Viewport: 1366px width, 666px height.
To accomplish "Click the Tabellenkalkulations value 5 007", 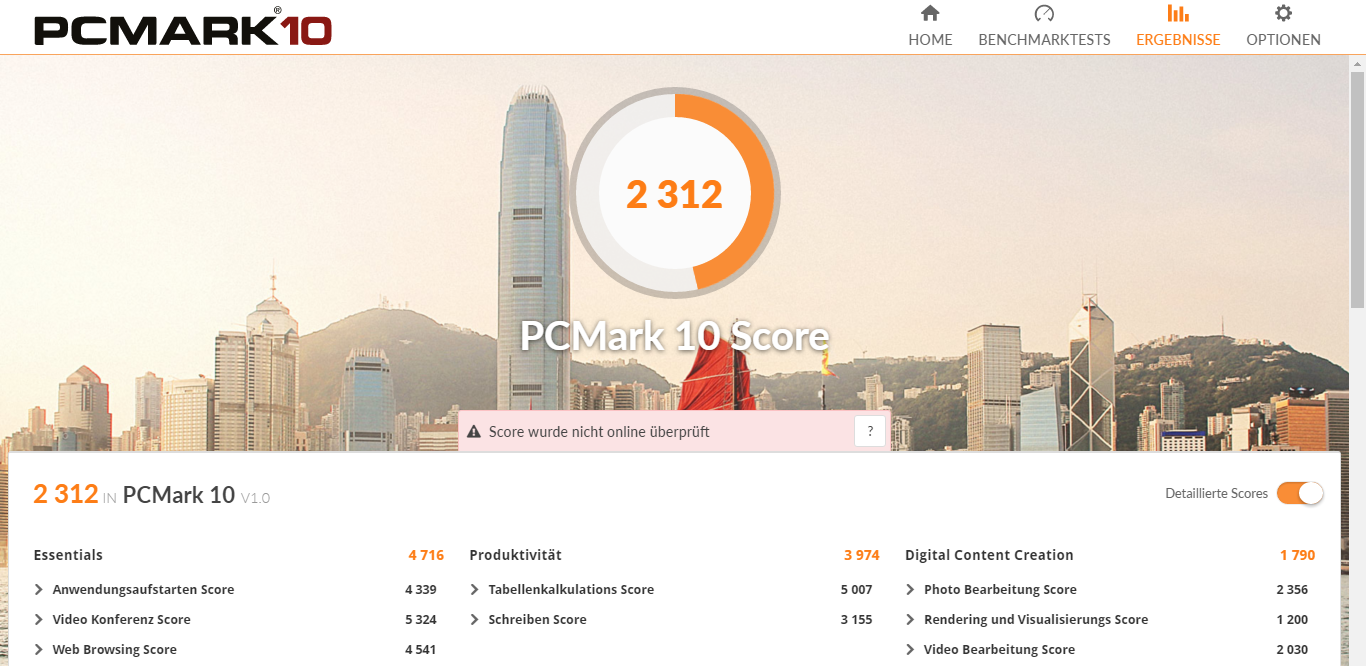I will click(x=856, y=590).
